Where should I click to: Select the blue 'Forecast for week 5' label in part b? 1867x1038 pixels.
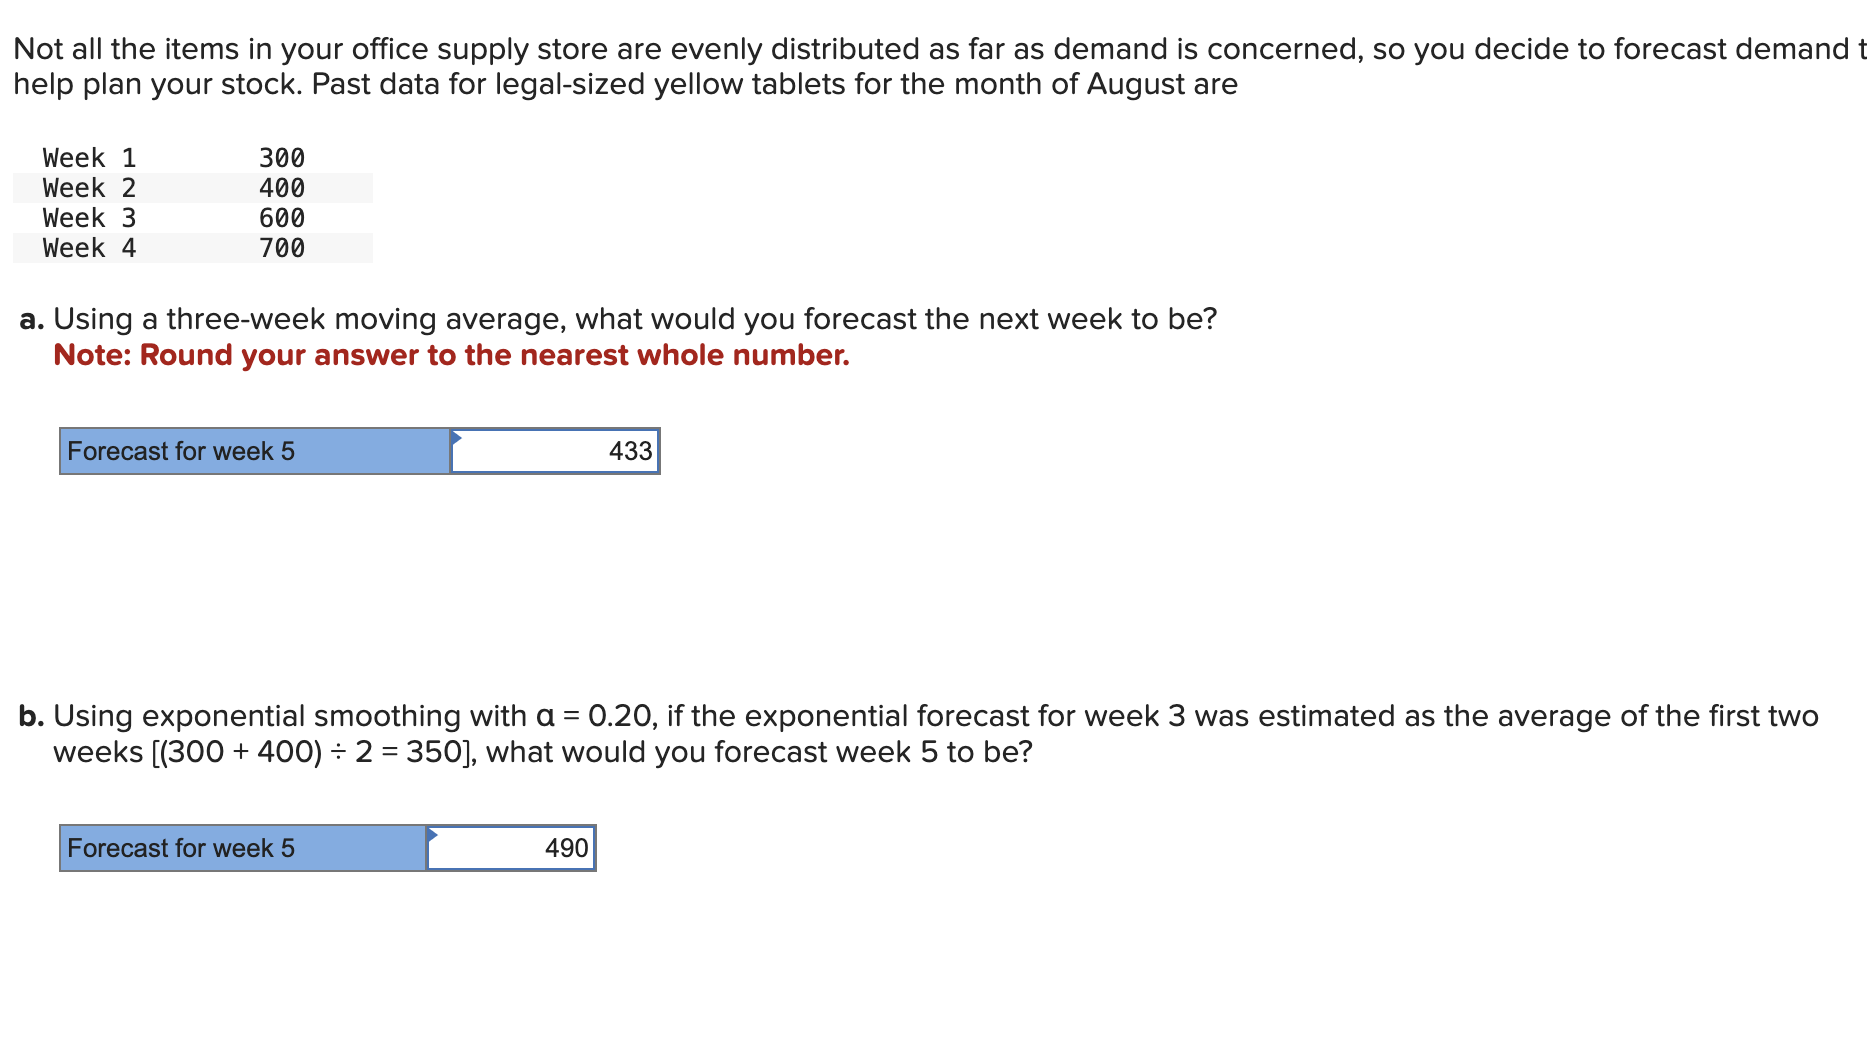(242, 848)
